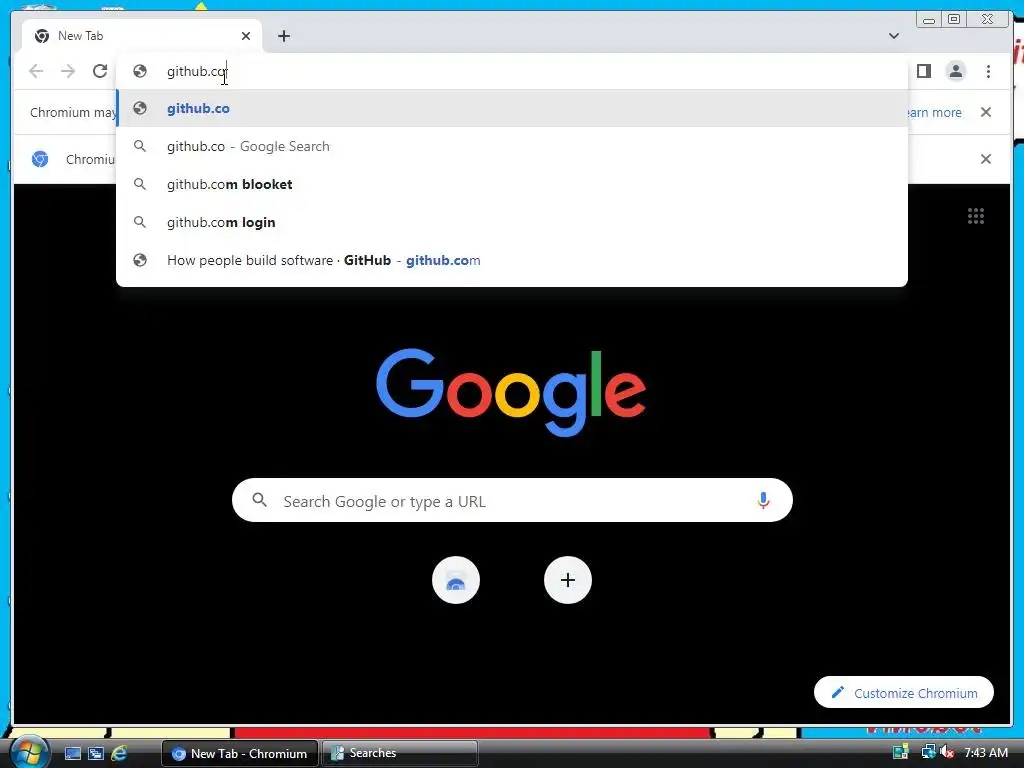This screenshot has height=768, width=1024.
Task: Click in the address bar text github.co
Action: (196, 71)
